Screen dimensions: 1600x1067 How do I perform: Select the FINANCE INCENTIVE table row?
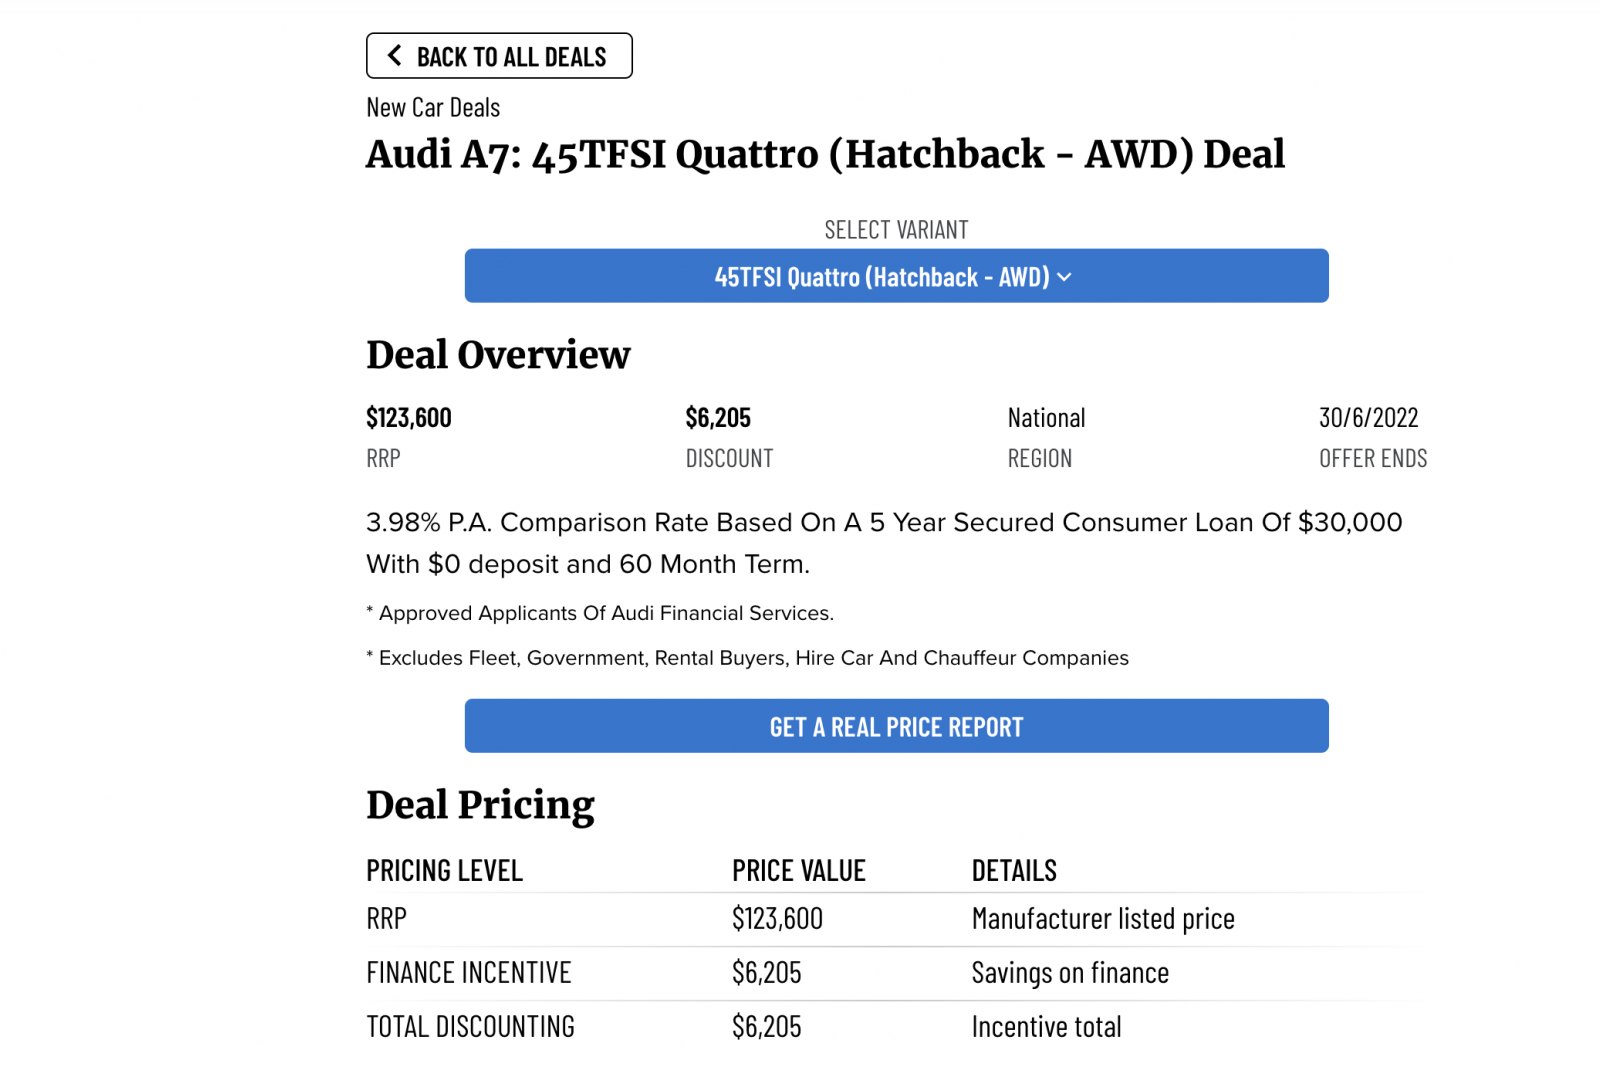[468, 972]
